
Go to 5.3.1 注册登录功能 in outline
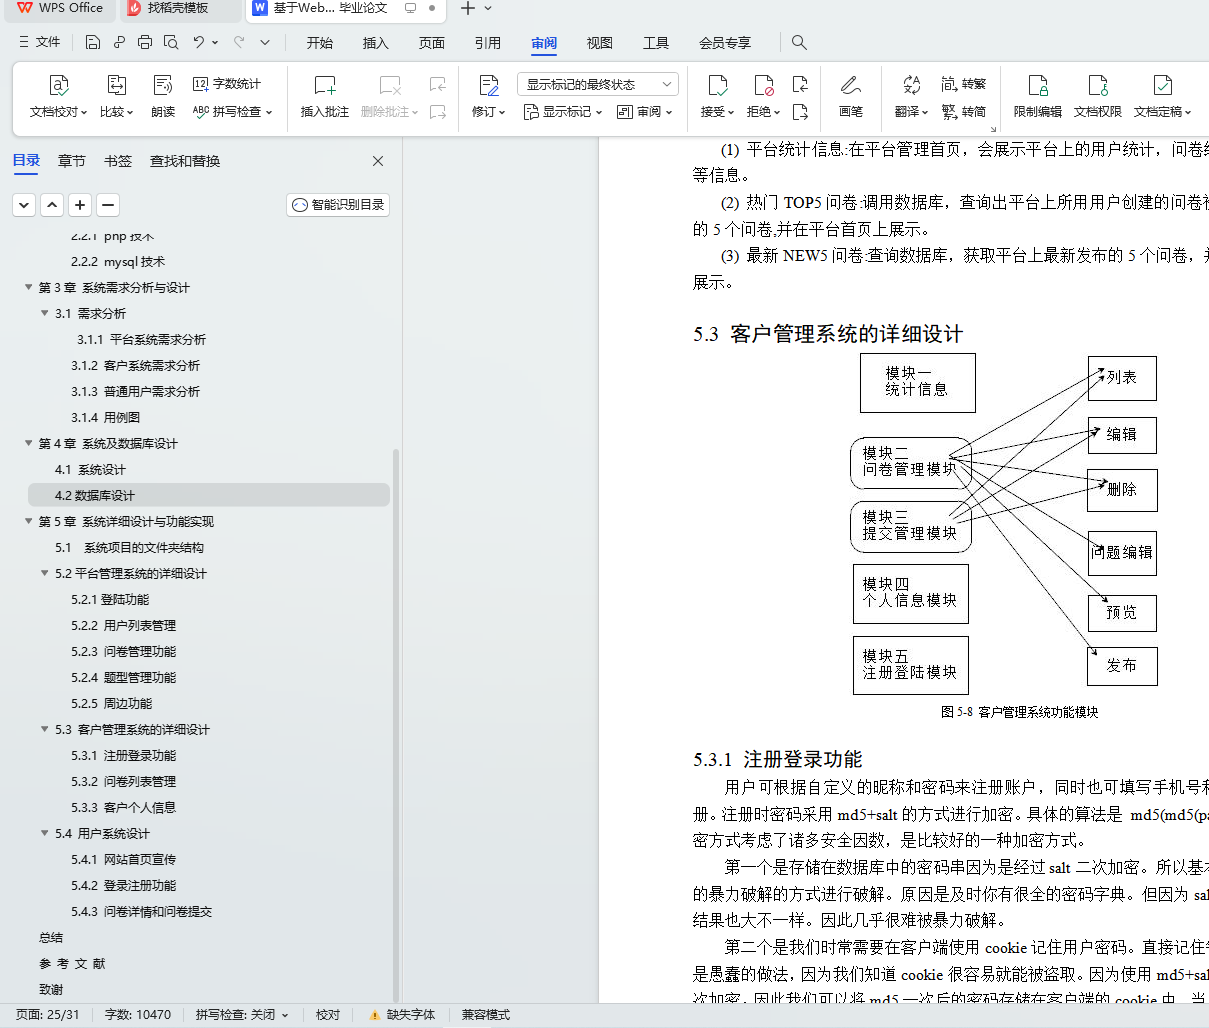(123, 755)
